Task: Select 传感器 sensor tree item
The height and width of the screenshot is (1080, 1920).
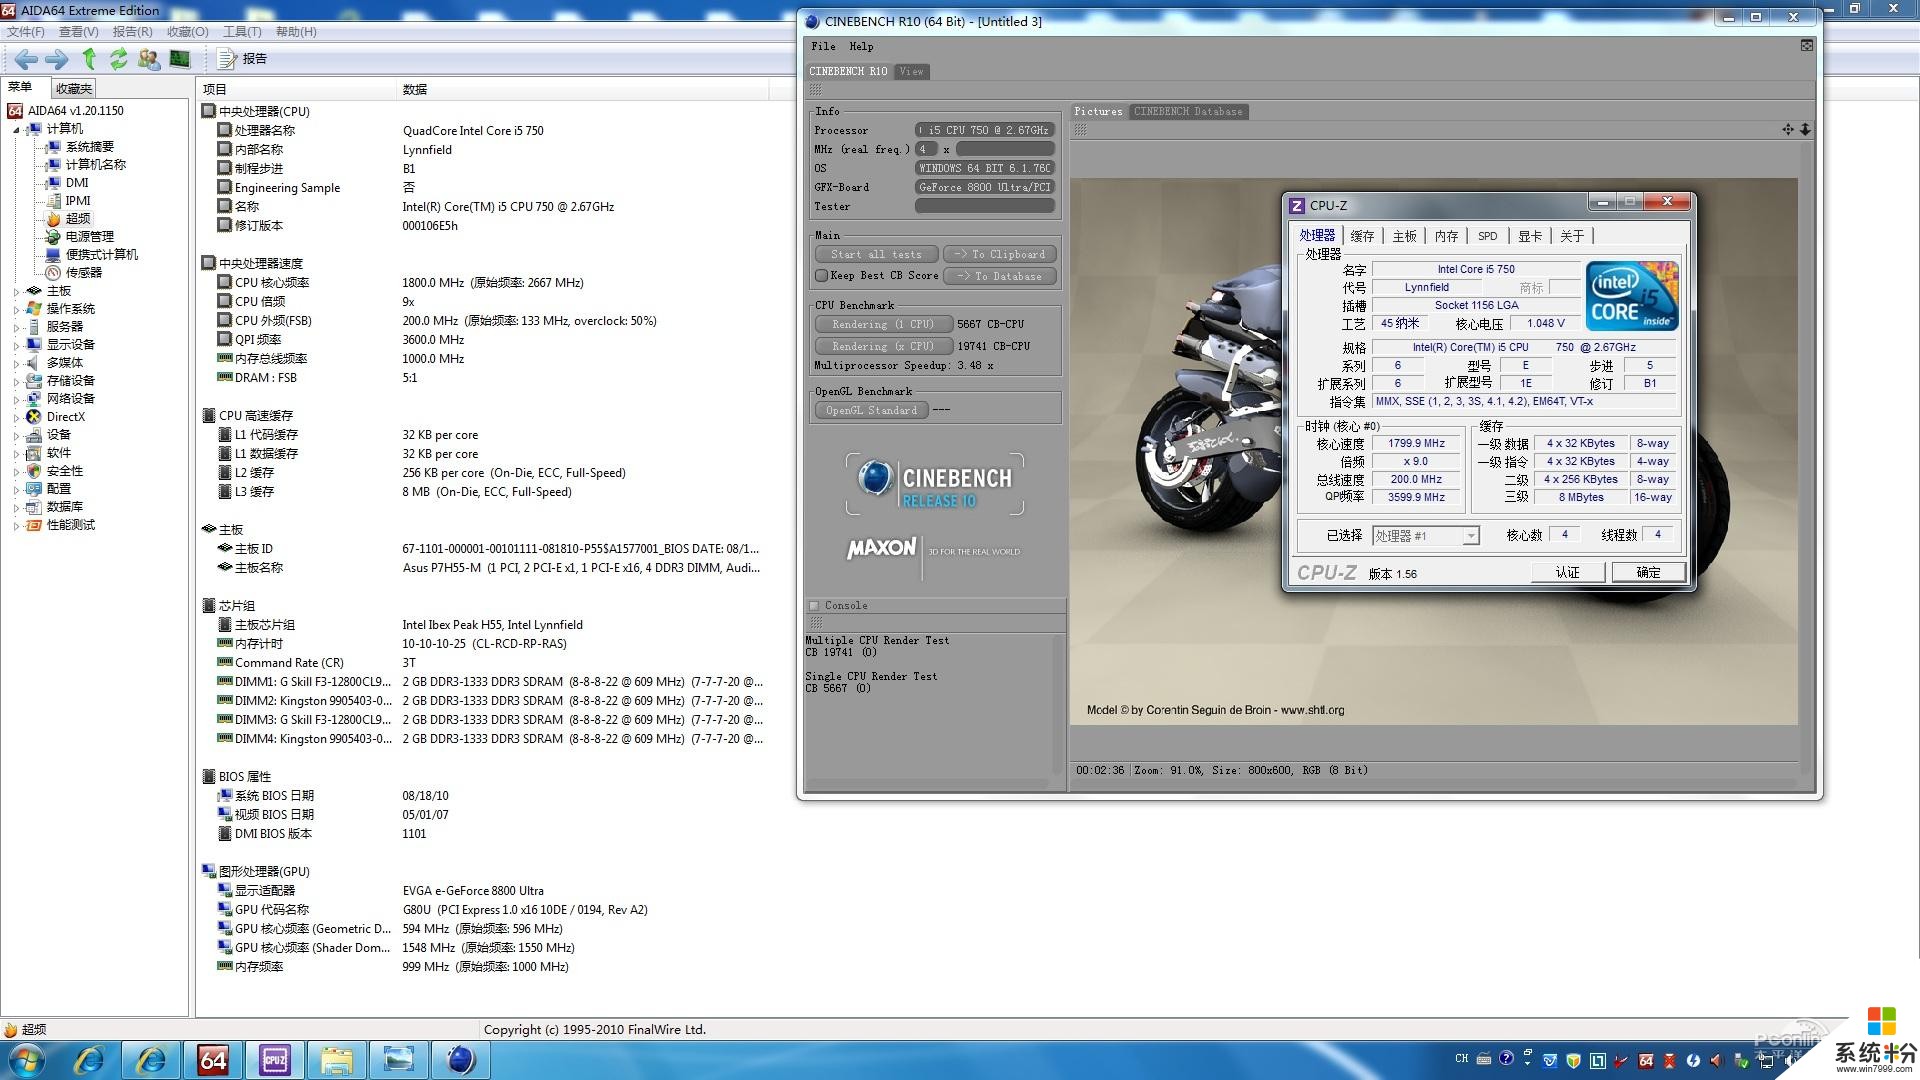Action: click(83, 272)
